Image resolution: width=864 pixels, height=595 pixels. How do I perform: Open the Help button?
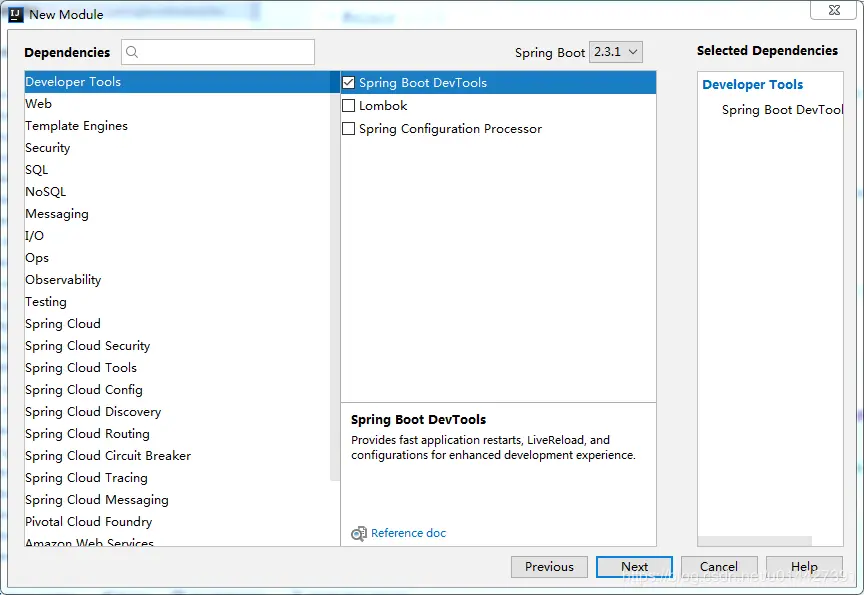click(x=804, y=567)
